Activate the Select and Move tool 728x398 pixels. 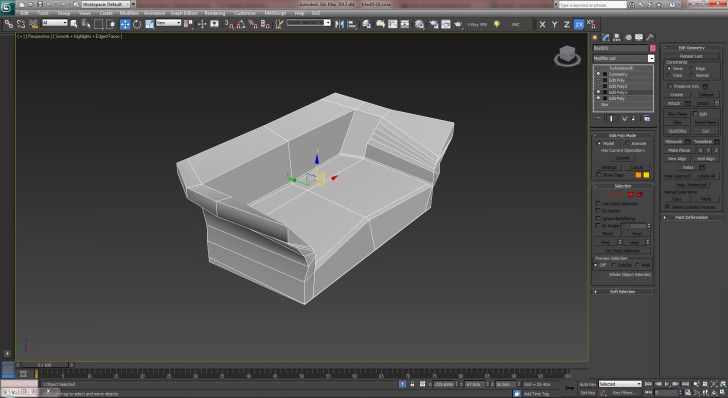click(x=125, y=24)
